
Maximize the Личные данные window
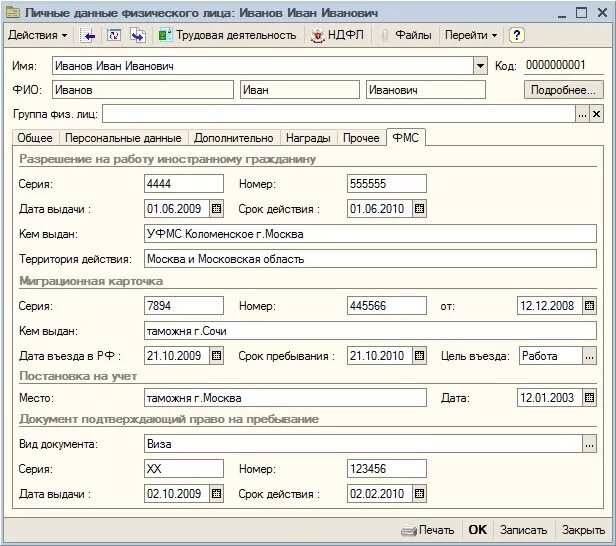click(x=581, y=13)
